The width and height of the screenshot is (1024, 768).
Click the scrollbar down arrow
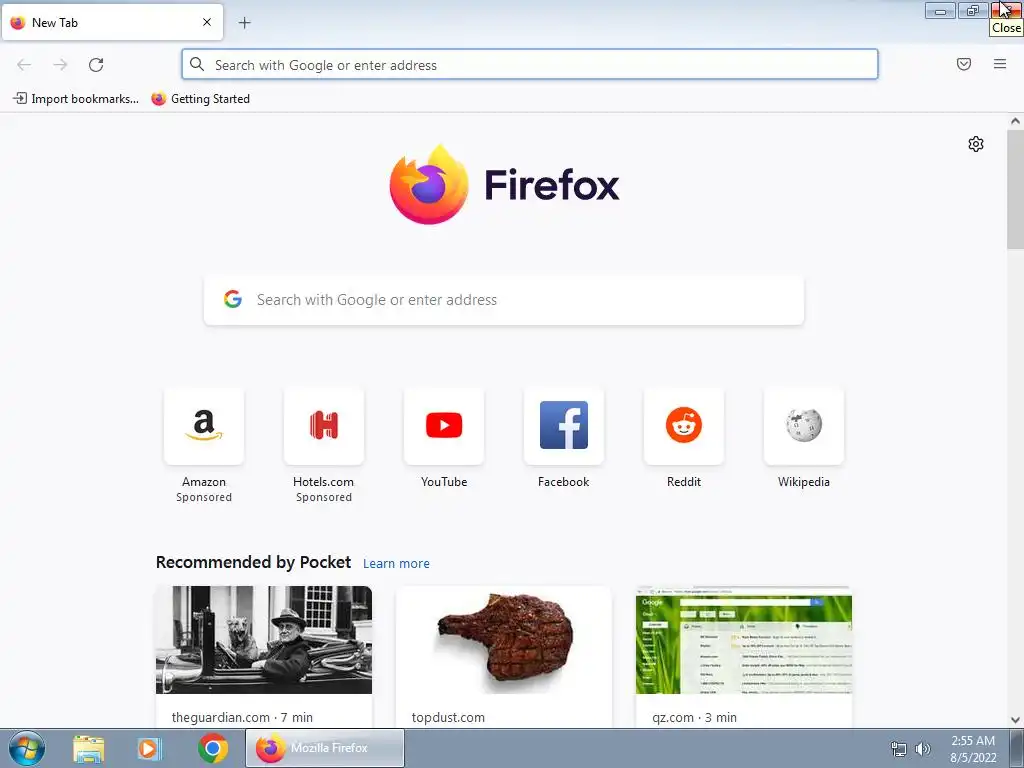coord(1015,720)
